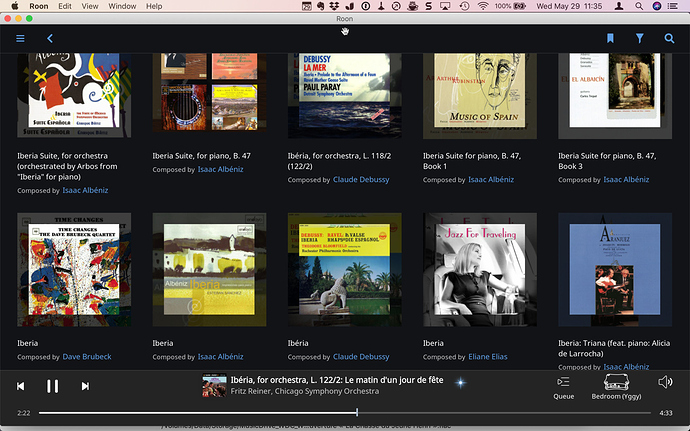The image size is (690, 431).
Task: Open the Debussy Iberia Ravel La Valse cover
Action: click(x=345, y=269)
